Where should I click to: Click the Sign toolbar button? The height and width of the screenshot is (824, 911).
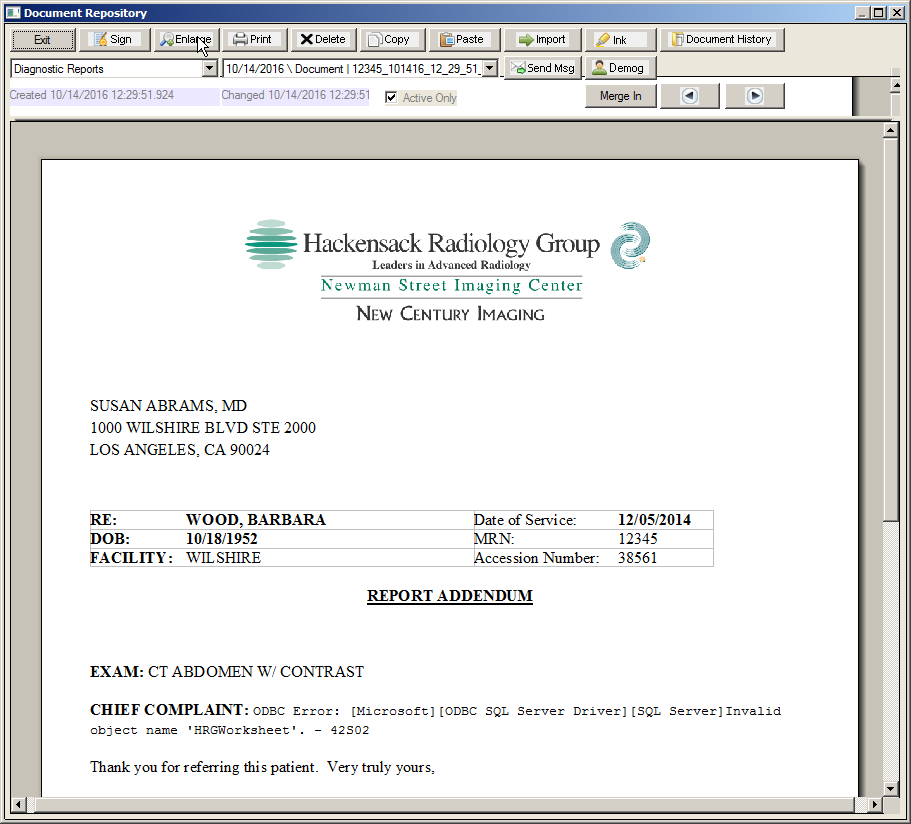pyautogui.click(x=113, y=40)
